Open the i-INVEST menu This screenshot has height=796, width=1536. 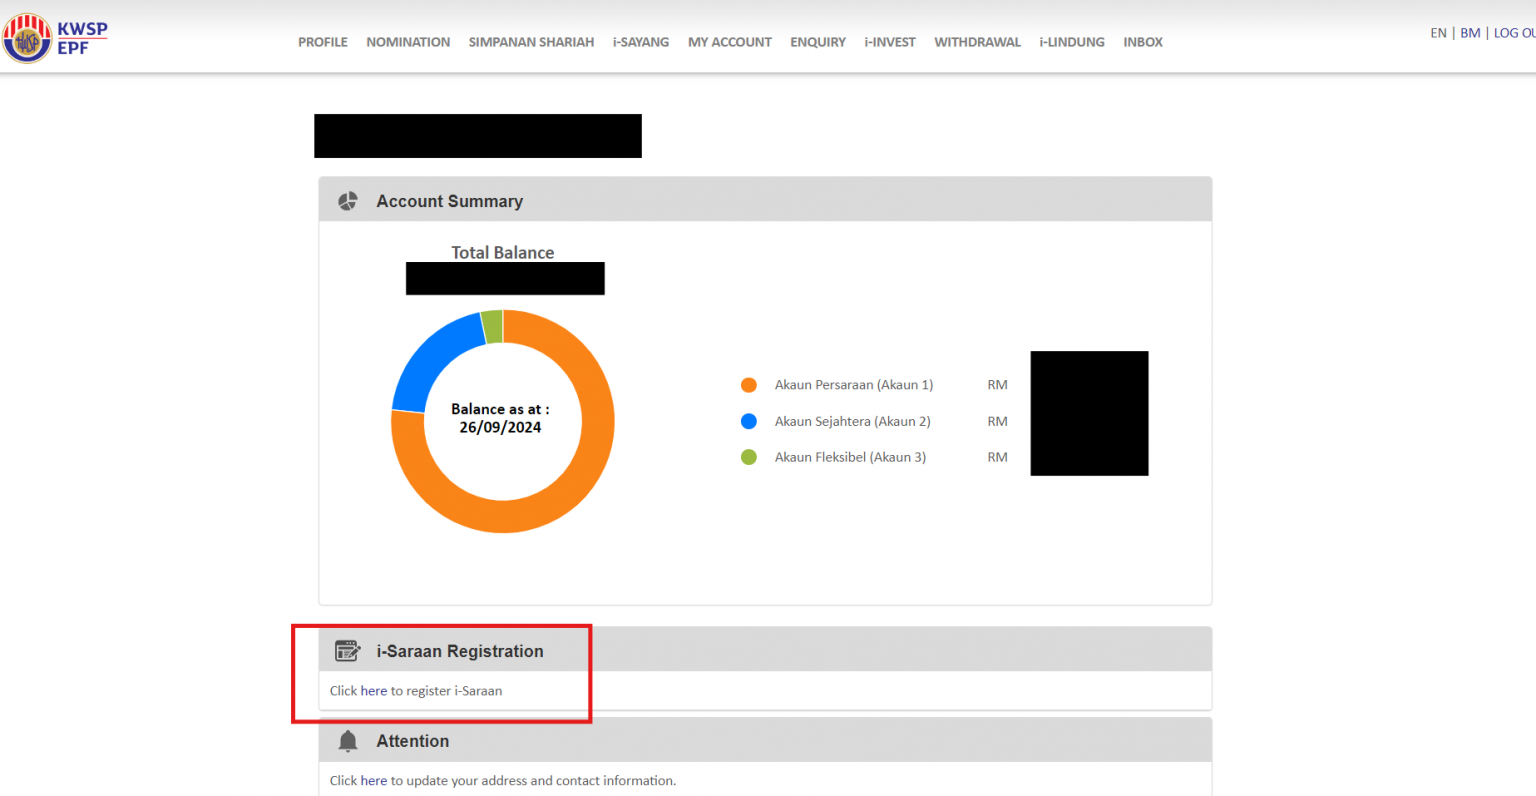(889, 42)
